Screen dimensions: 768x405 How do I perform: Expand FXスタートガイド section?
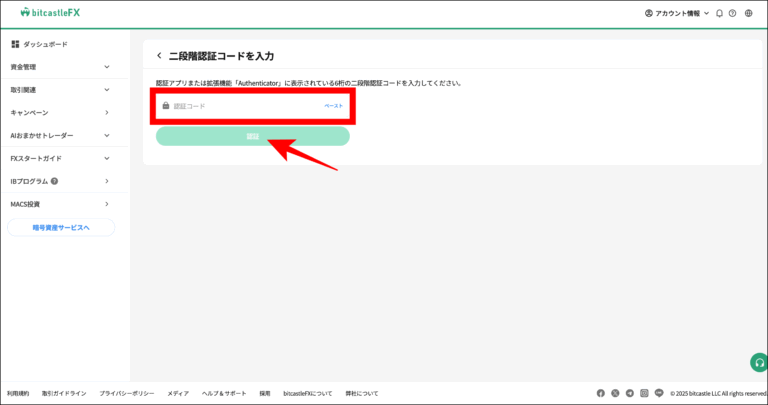pyautogui.click(x=61, y=159)
